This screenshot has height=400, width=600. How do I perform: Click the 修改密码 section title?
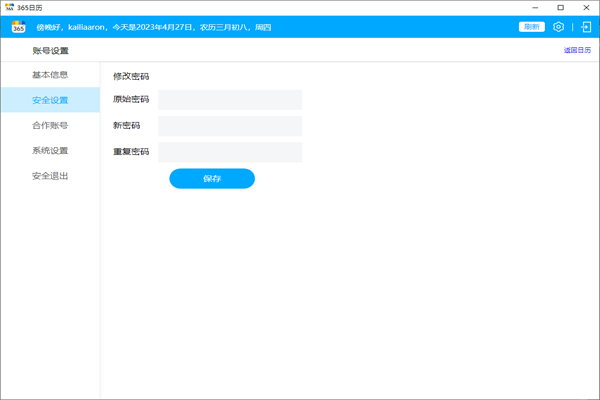(x=131, y=76)
